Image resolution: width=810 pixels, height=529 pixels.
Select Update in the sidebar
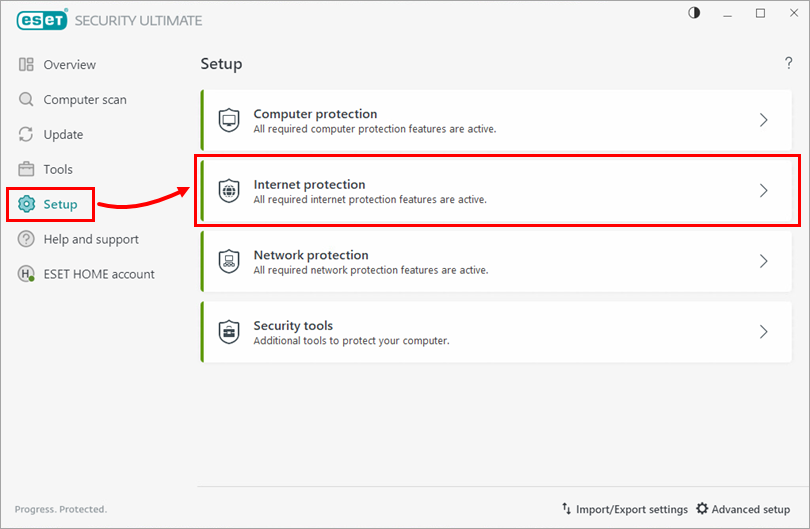[63, 135]
